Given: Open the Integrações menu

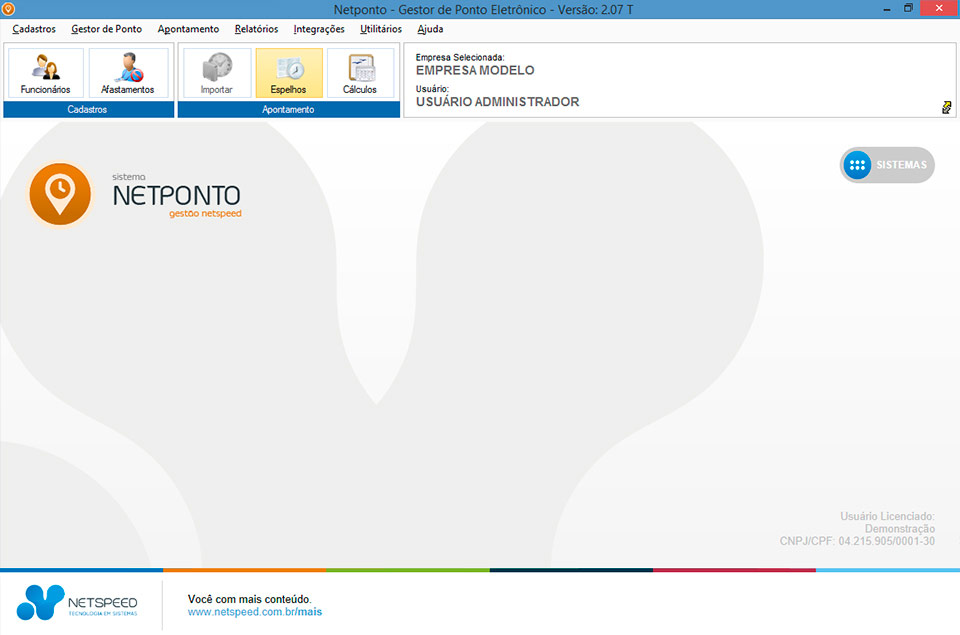Looking at the screenshot, I should point(319,29).
